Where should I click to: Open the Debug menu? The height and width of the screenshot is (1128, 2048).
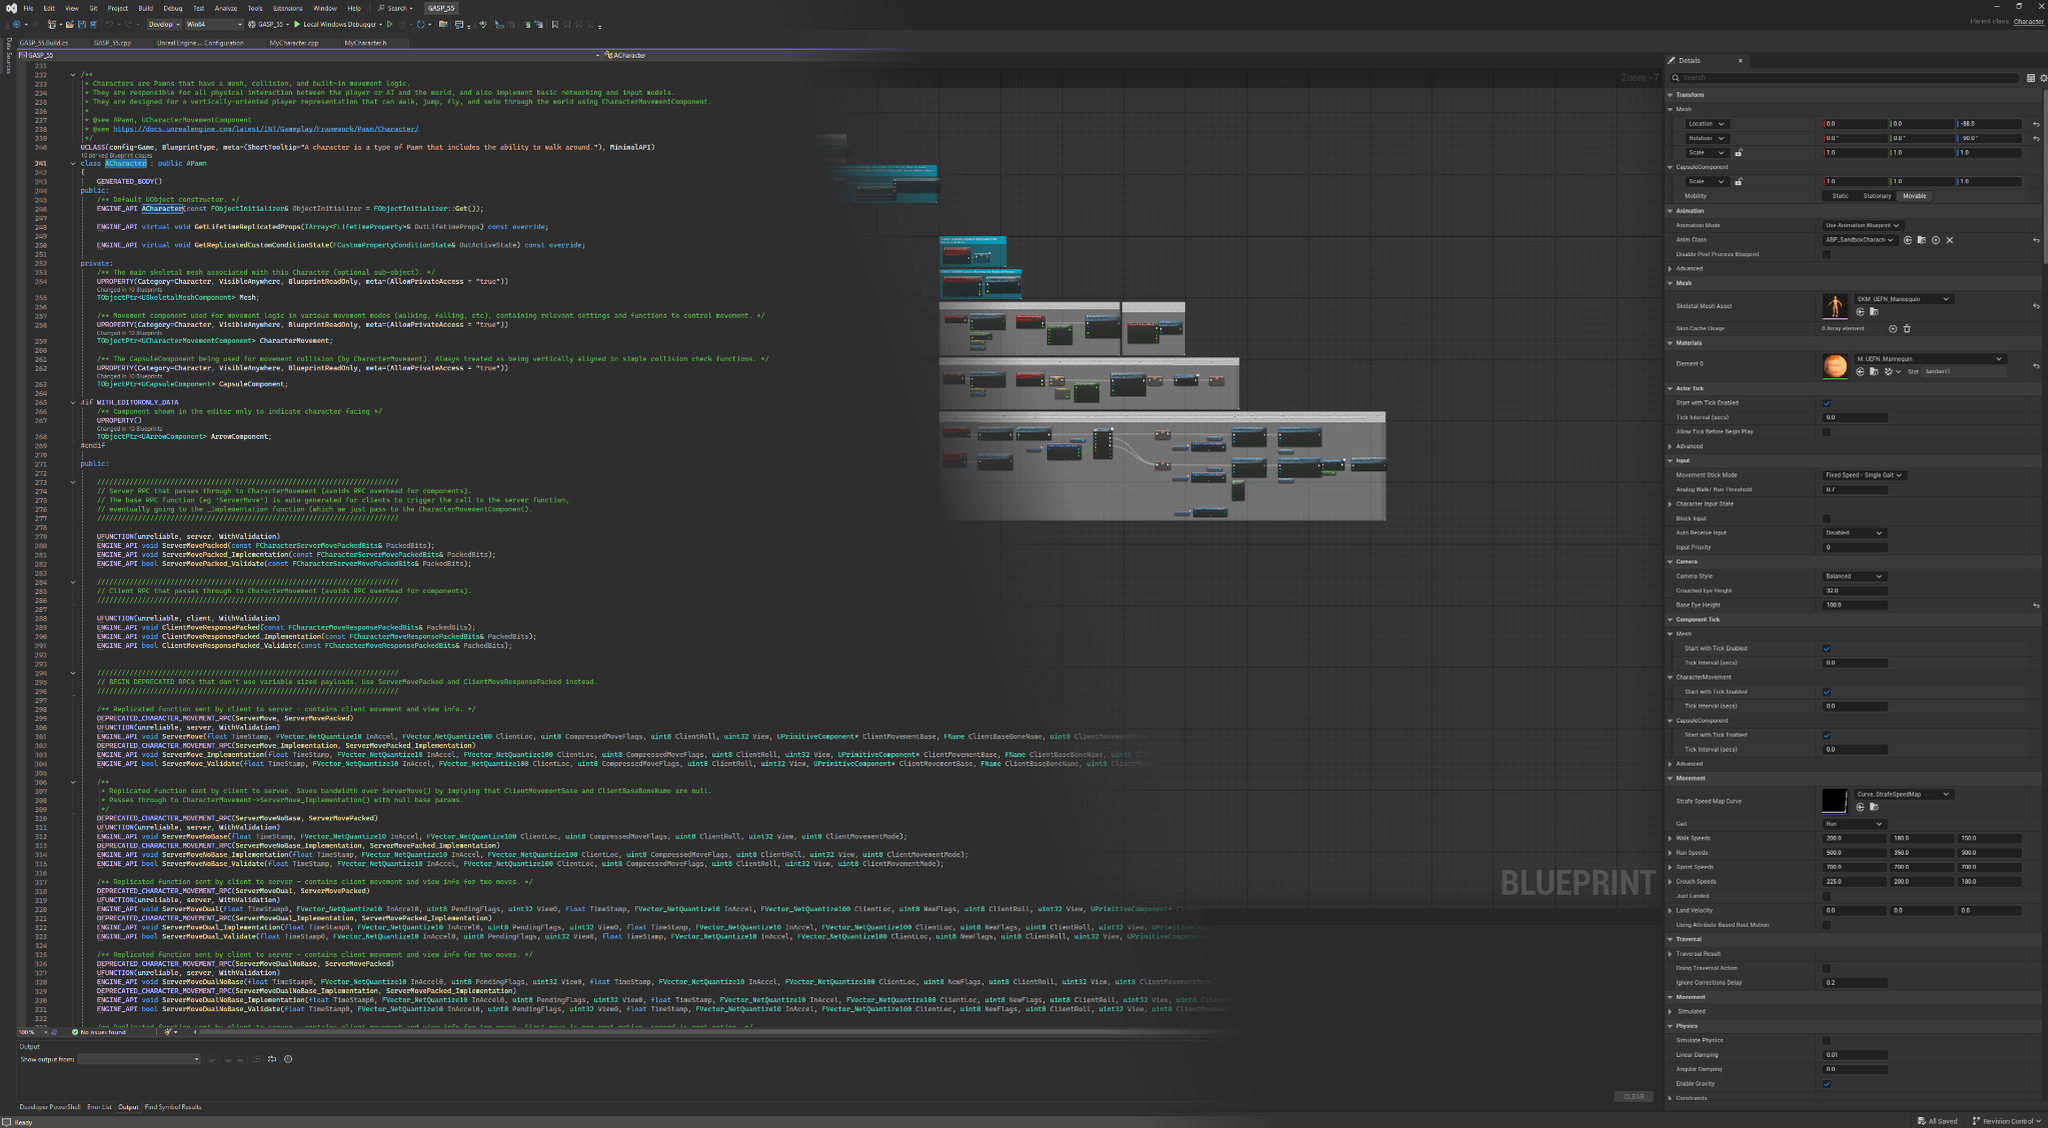(171, 7)
